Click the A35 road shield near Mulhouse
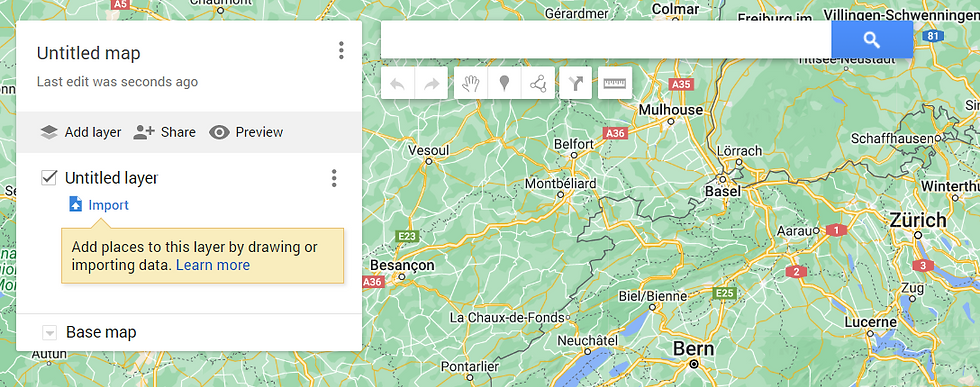The height and width of the screenshot is (387, 980). coord(680,83)
